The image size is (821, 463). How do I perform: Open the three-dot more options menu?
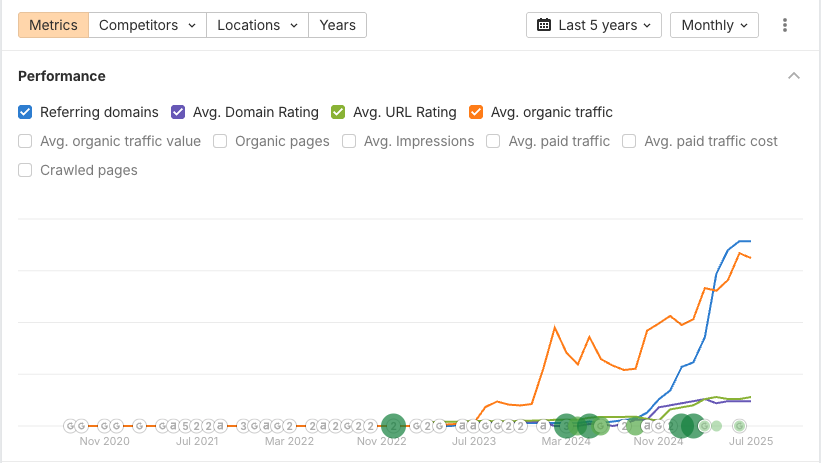coord(785,25)
